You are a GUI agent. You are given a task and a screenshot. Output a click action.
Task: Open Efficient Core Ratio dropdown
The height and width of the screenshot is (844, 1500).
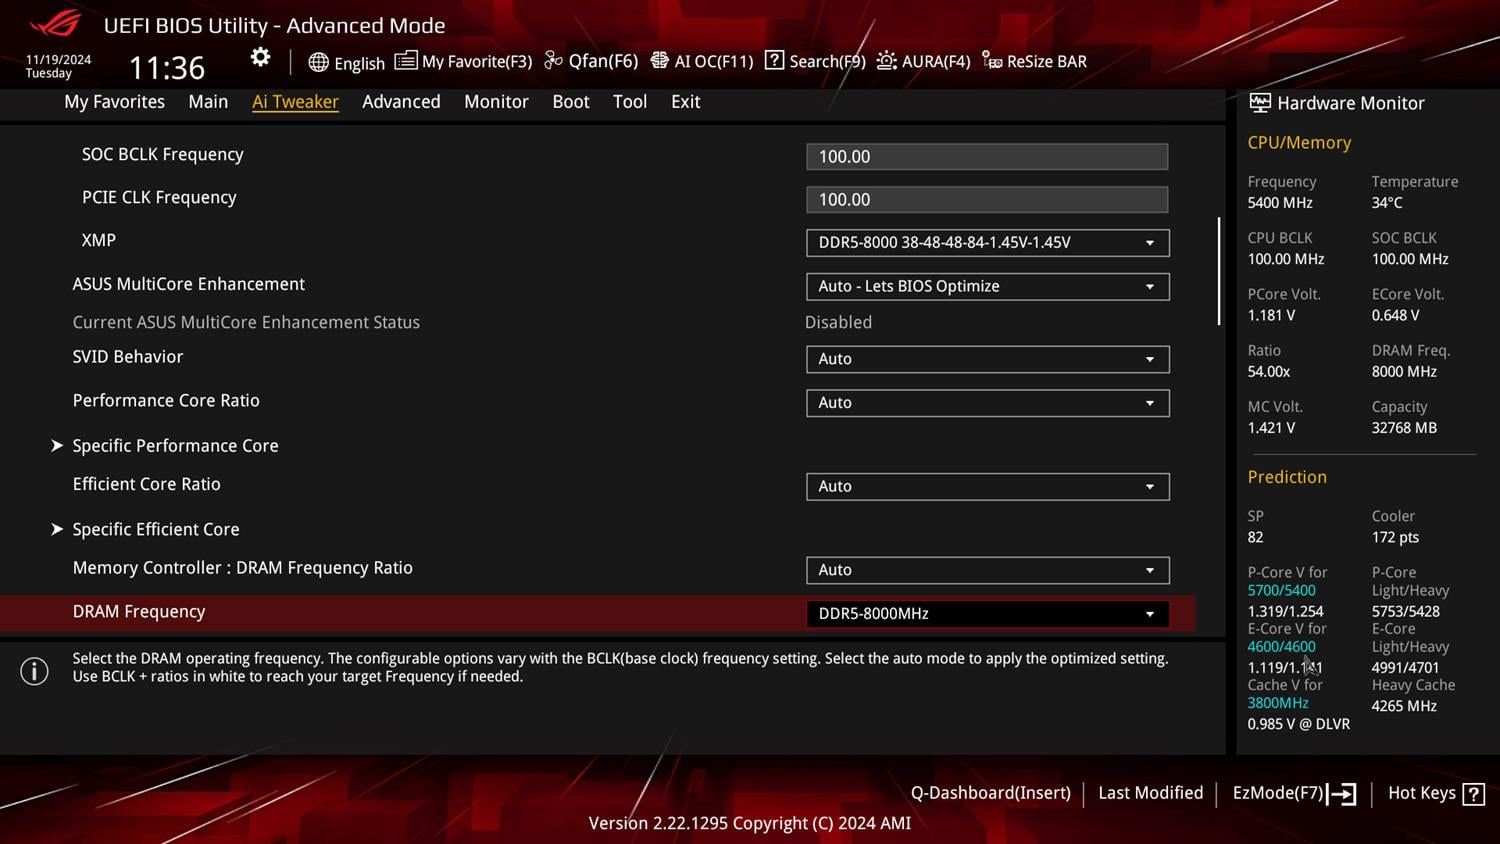[988, 486]
